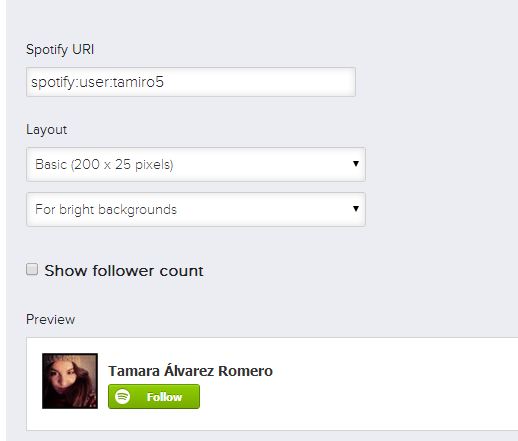Enable the Show follower count checkbox
The image size is (518, 441).
32,269
